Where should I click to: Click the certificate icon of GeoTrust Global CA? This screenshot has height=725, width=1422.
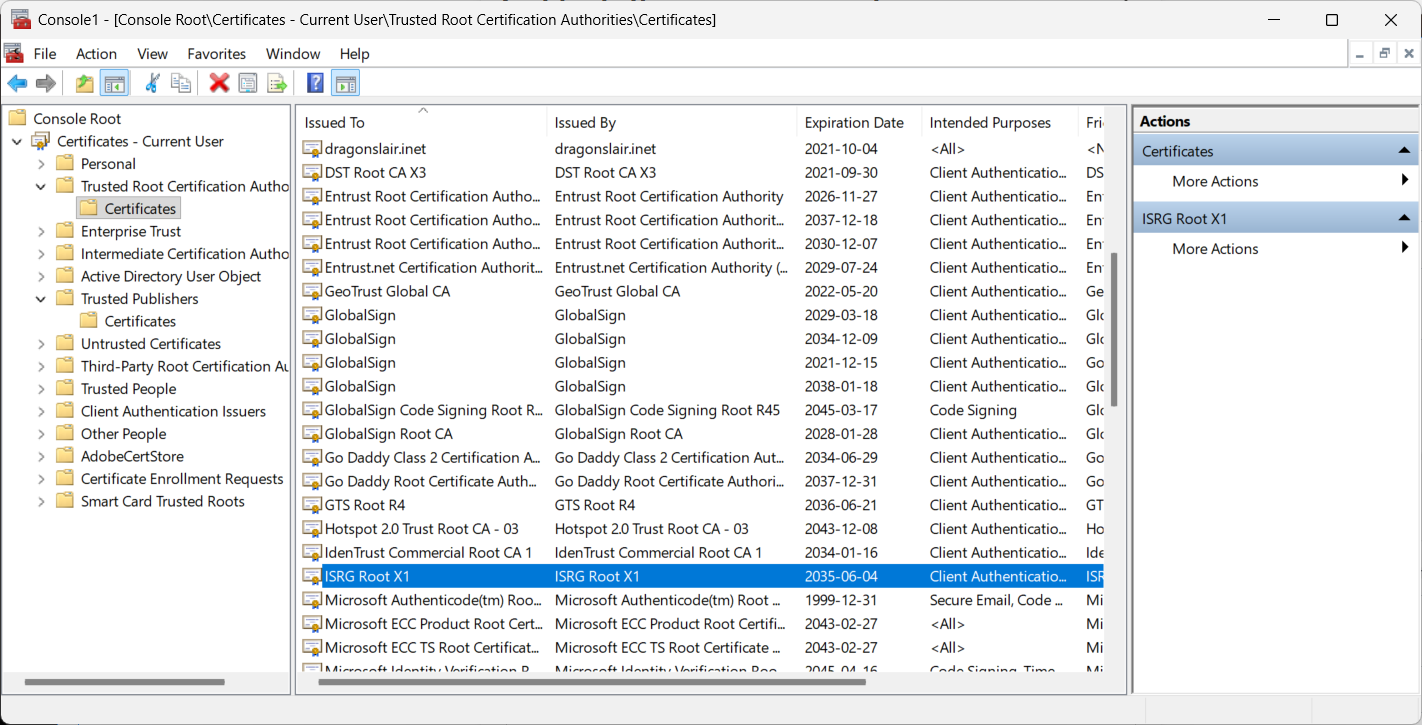point(312,292)
